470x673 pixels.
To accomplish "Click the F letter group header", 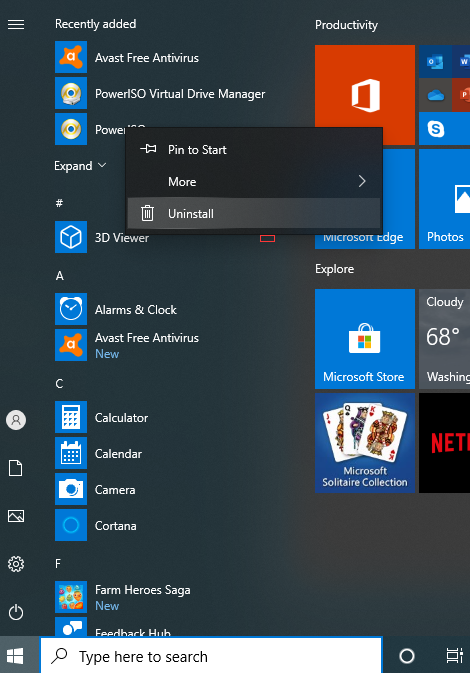I will click(x=58, y=564).
